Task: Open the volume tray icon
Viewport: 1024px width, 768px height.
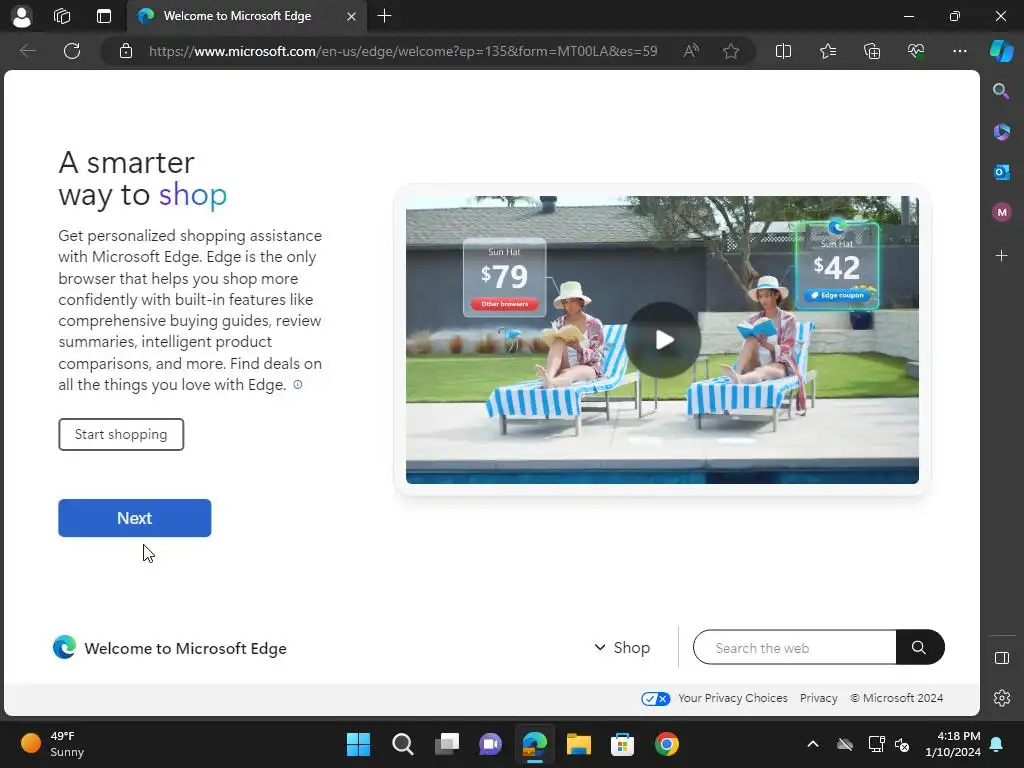Action: click(903, 744)
